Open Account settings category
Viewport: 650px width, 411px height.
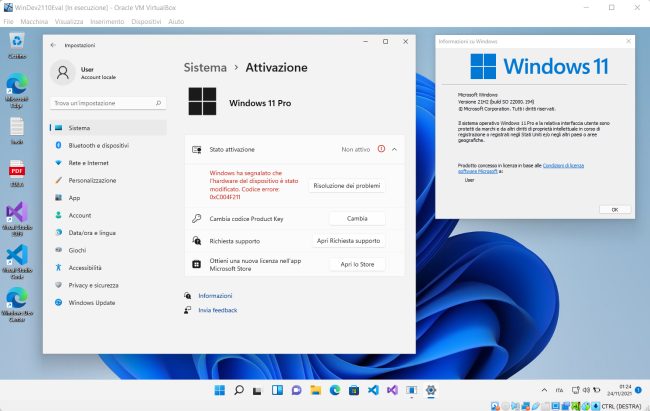pyautogui.click(x=108, y=215)
